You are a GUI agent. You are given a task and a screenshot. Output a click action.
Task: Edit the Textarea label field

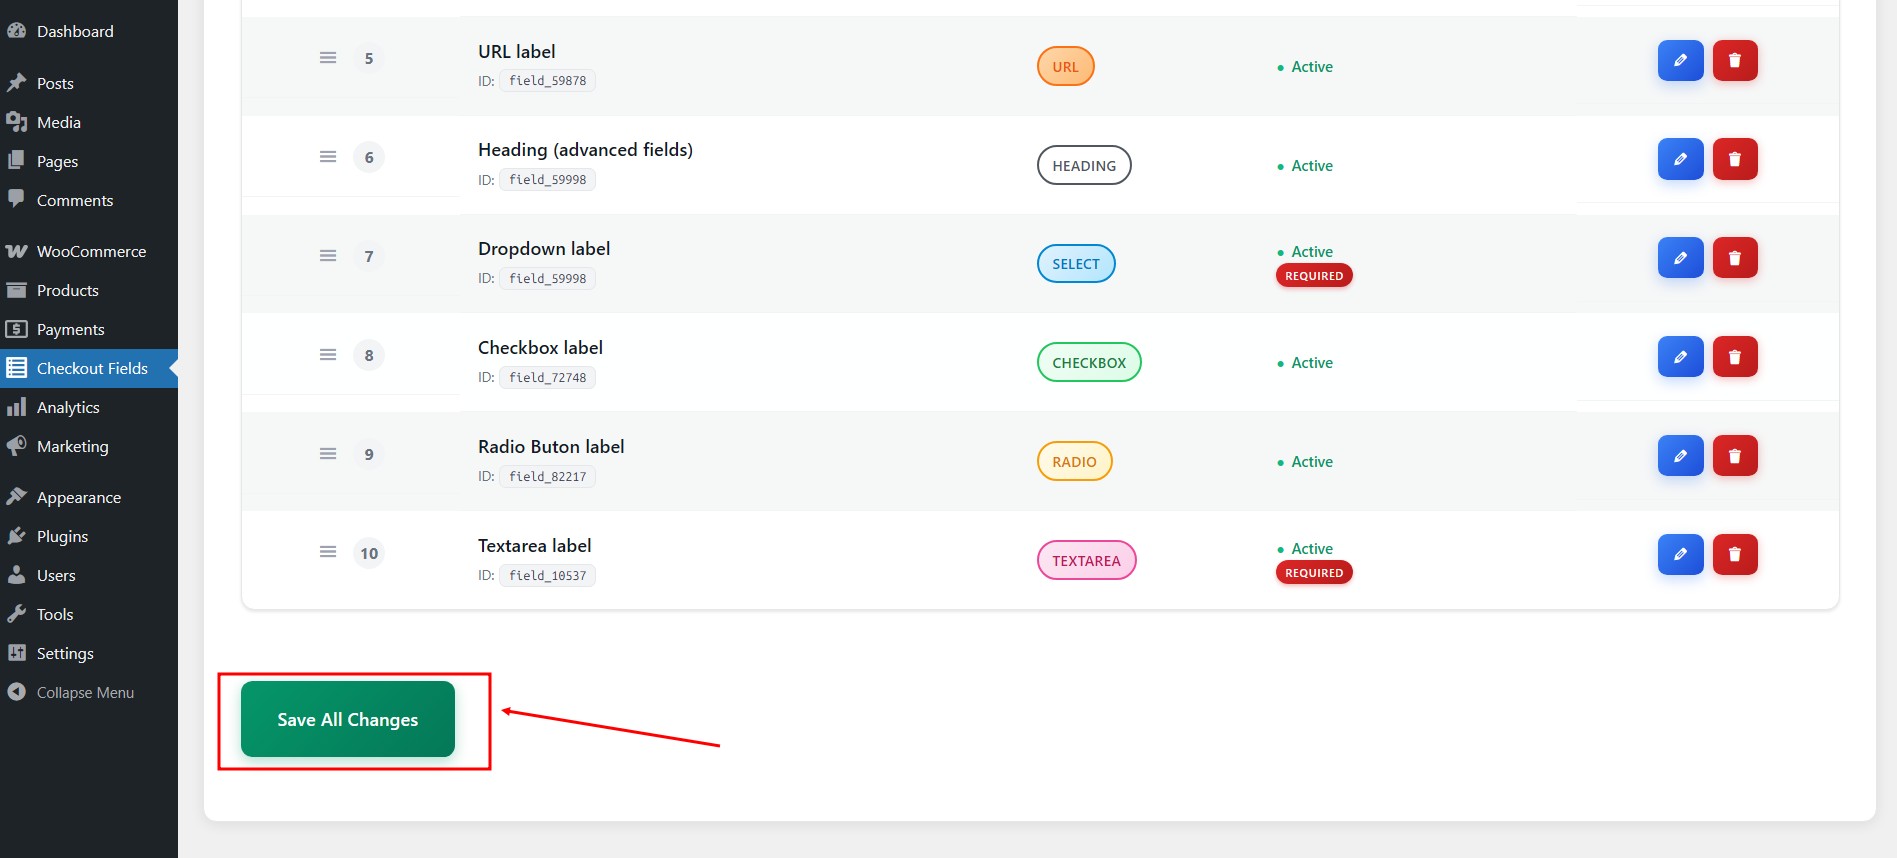(x=1680, y=554)
